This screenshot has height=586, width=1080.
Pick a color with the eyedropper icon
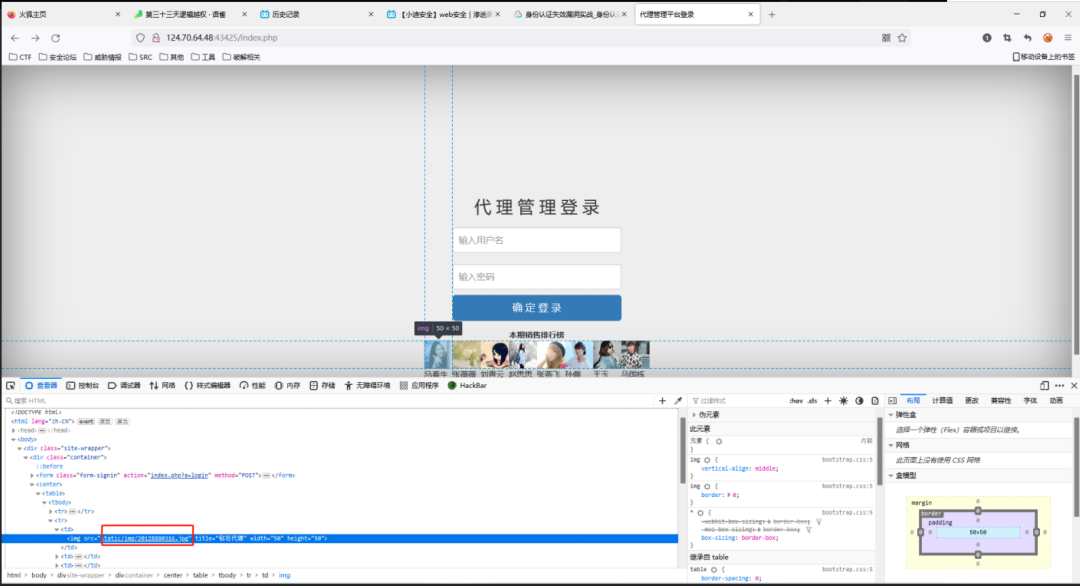coord(678,401)
